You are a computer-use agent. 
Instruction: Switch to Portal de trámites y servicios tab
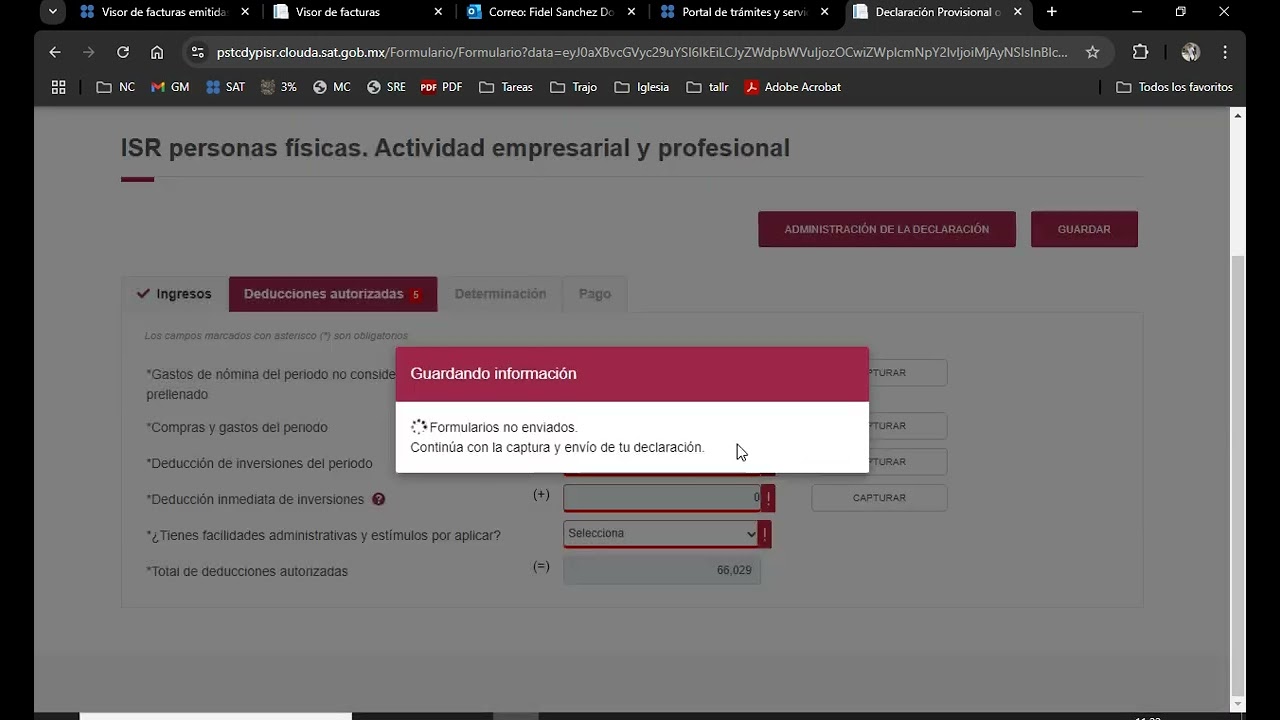click(743, 12)
